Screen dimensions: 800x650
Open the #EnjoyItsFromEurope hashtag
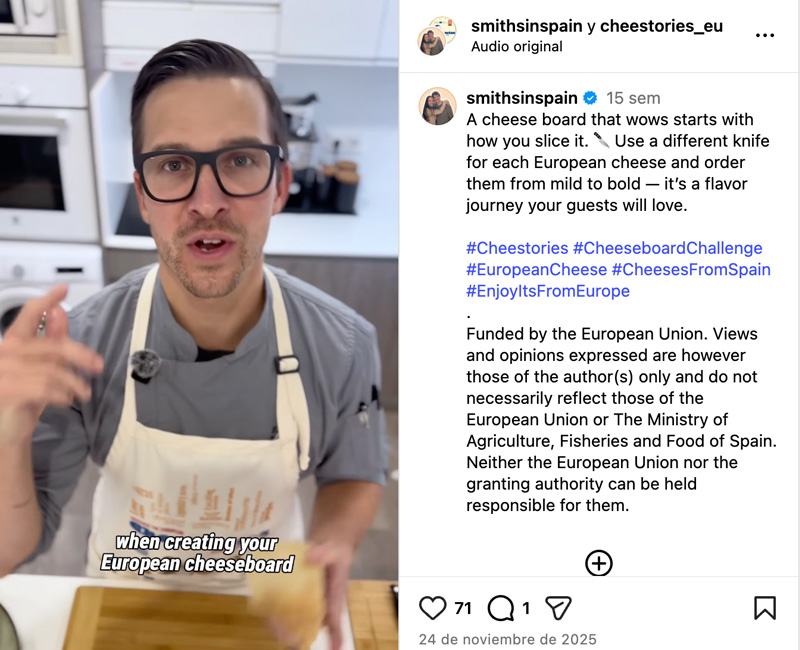[x=548, y=291]
